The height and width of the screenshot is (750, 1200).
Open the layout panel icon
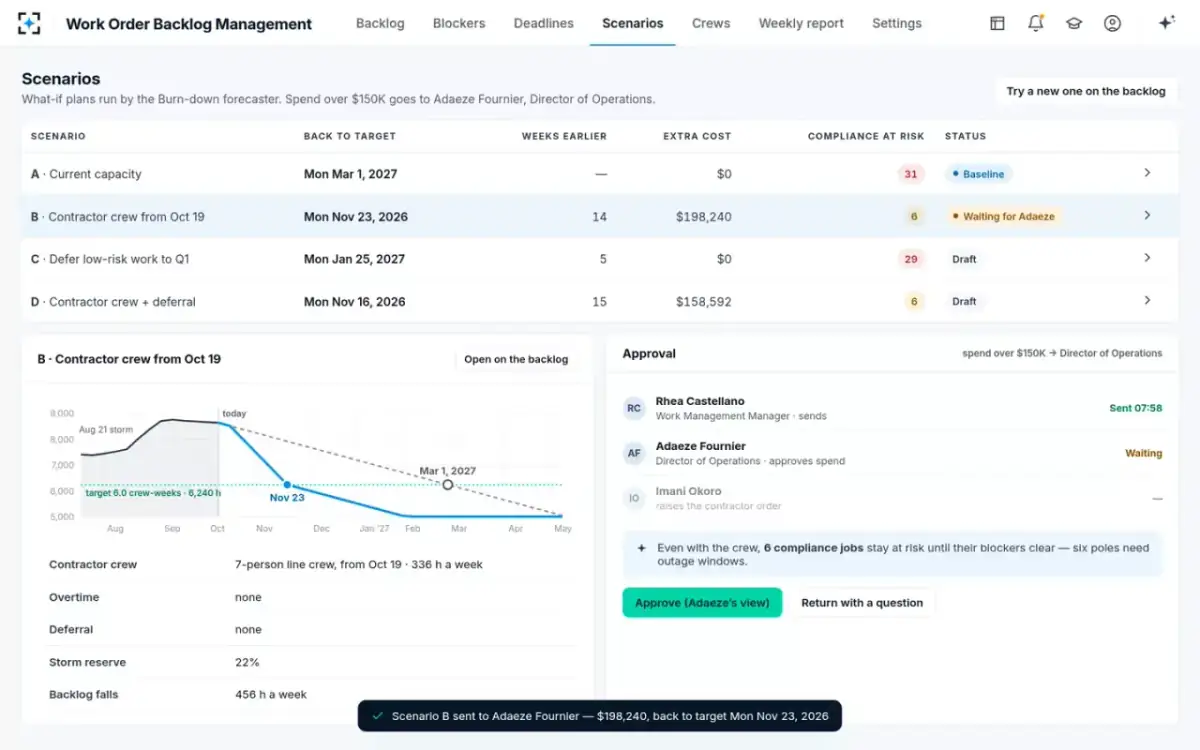tap(997, 23)
